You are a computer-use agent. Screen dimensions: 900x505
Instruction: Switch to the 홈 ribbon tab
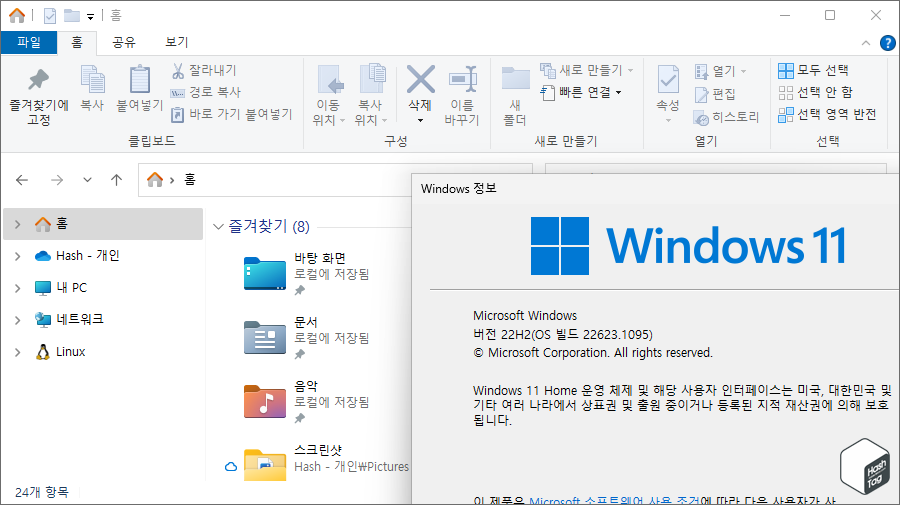click(77, 42)
